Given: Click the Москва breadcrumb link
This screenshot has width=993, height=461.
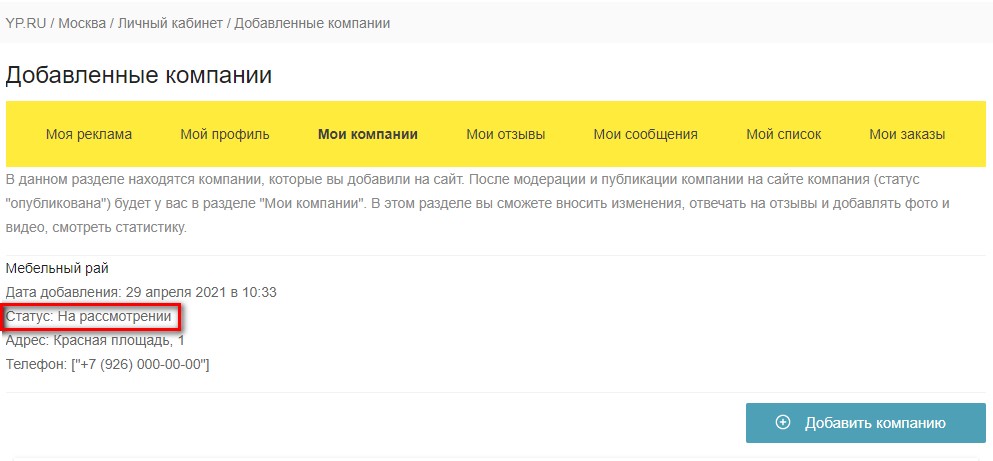Looking at the screenshot, I should [82, 23].
